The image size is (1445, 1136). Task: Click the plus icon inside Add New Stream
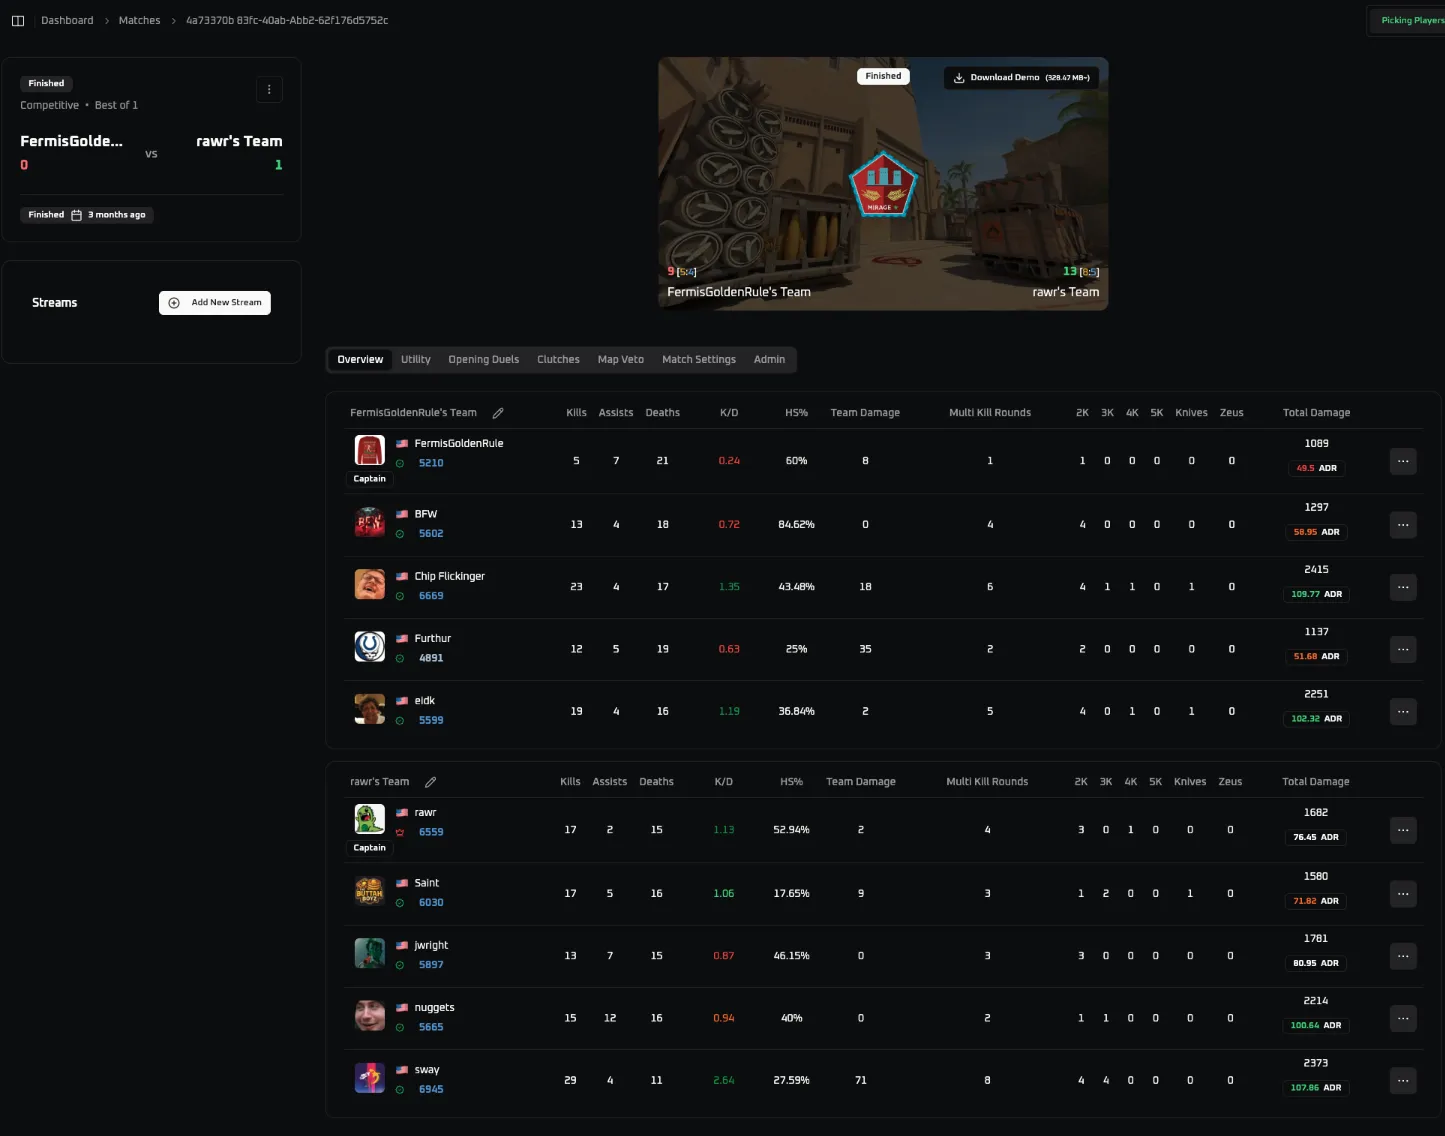click(x=174, y=302)
